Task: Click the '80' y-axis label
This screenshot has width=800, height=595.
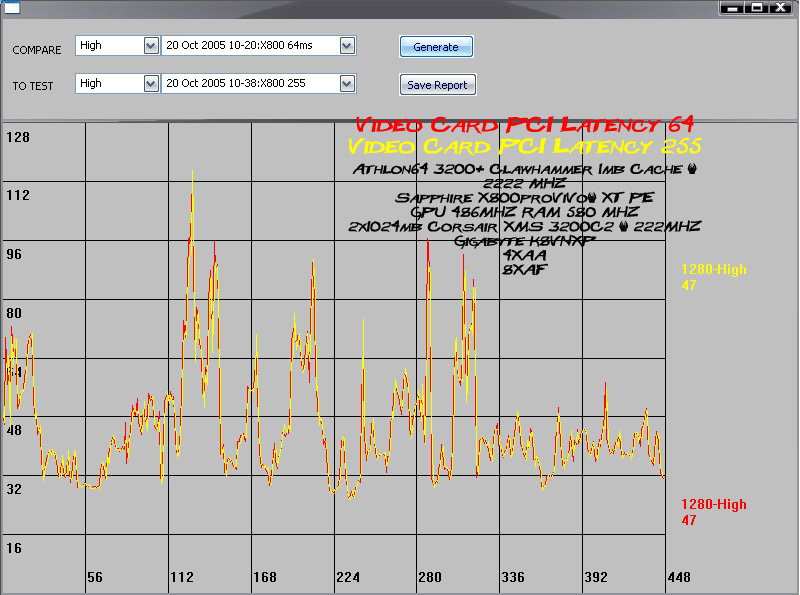Action: (14, 313)
